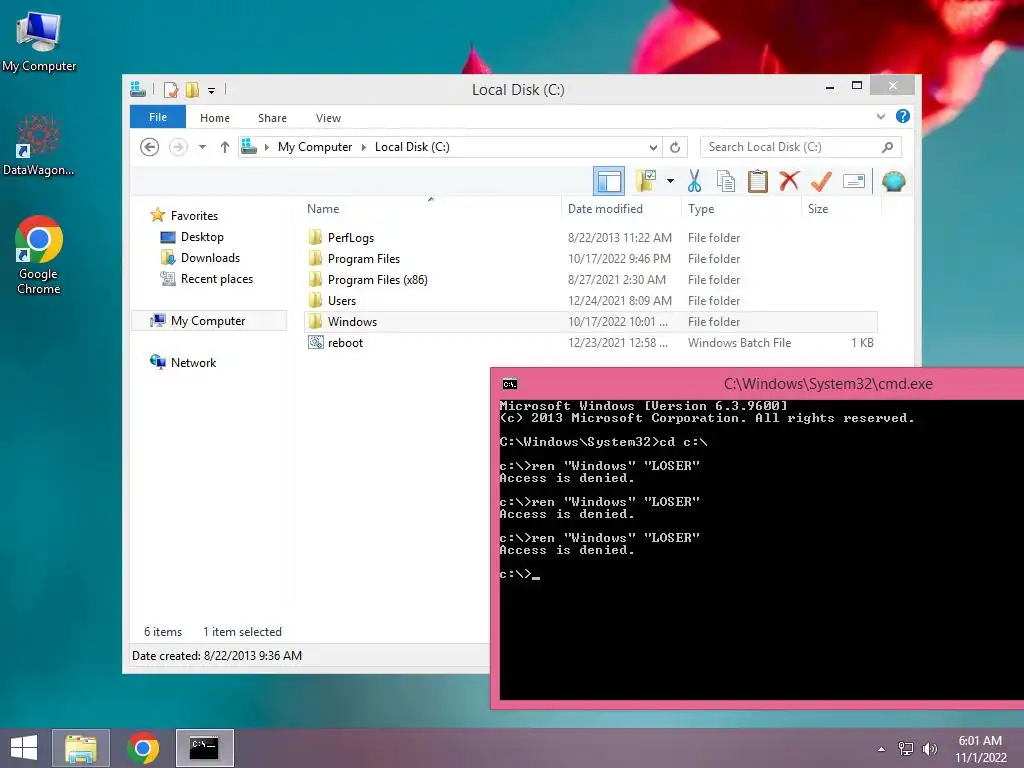Click Local Disk (C:) breadcrumb segment
The height and width of the screenshot is (768, 1024).
[412, 147]
